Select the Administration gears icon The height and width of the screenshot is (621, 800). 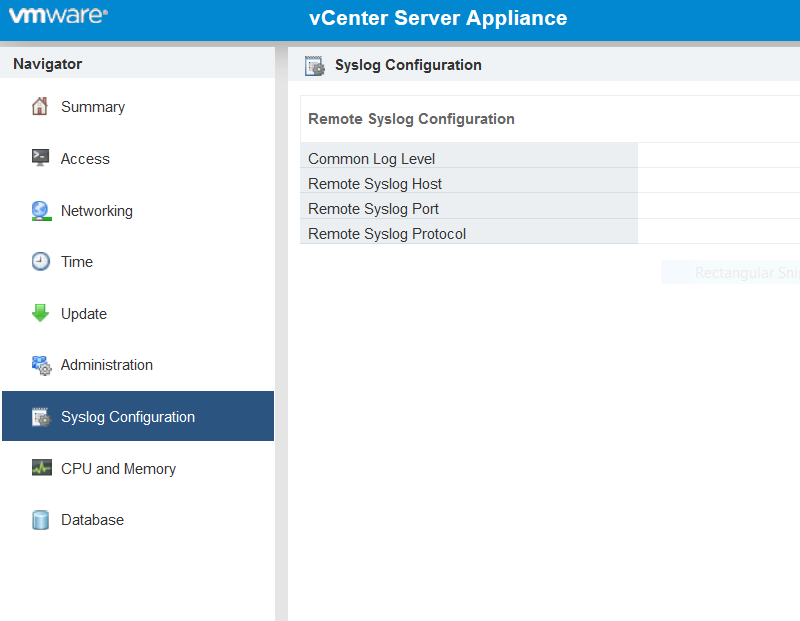click(41, 365)
